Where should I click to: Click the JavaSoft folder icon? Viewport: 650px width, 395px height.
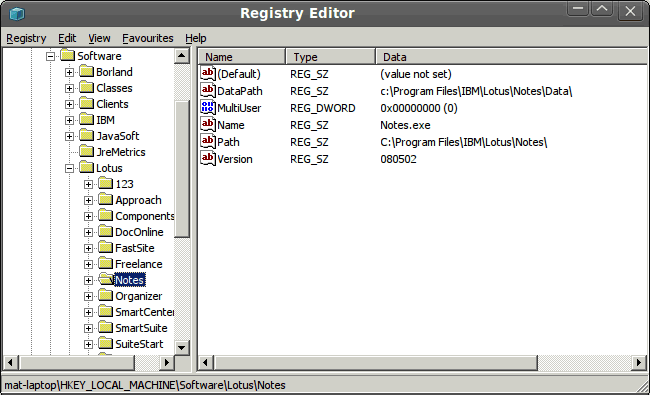coord(87,136)
